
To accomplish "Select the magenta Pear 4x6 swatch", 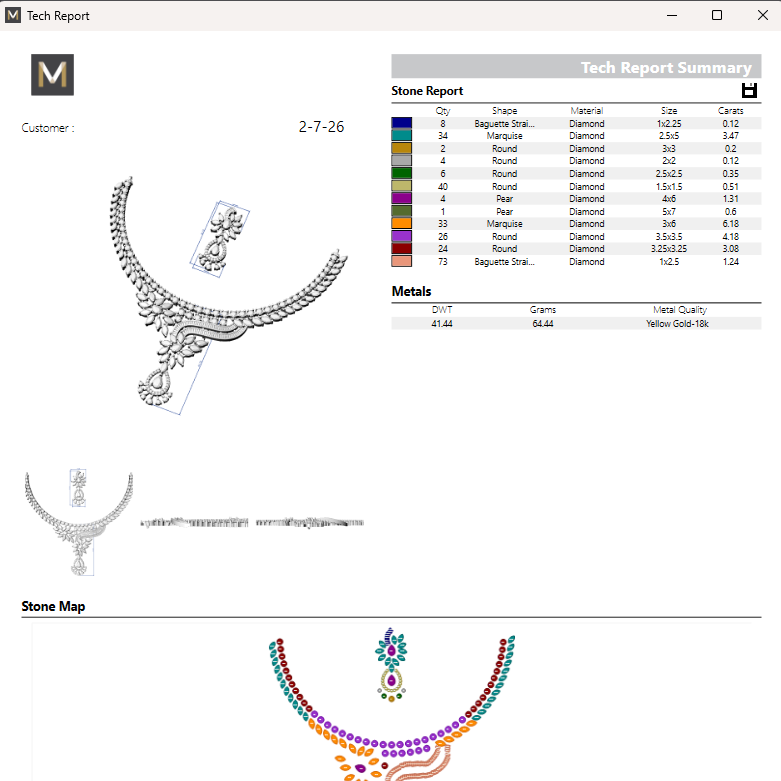I will pyautogui.click(x=401, y=199).
